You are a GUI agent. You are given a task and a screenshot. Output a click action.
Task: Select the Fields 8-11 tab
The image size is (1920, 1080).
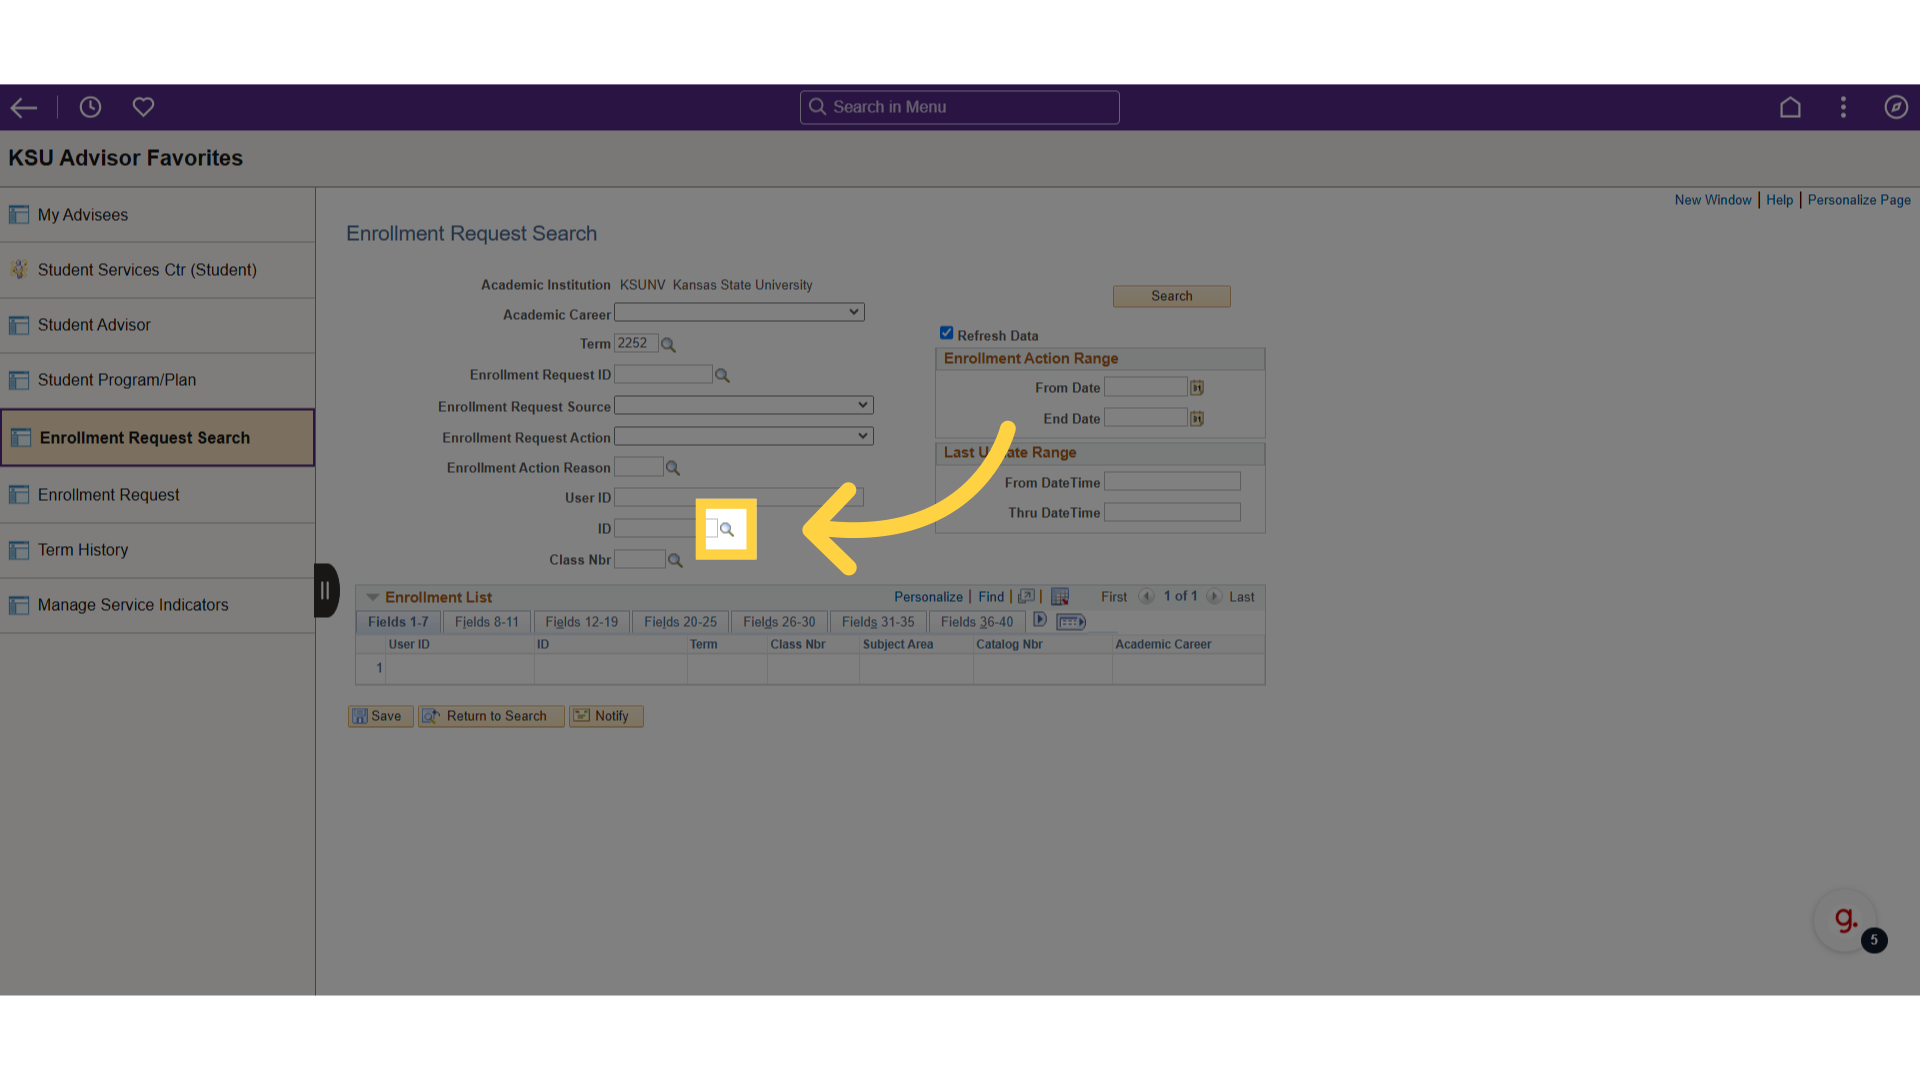click(x=487, y=622)
